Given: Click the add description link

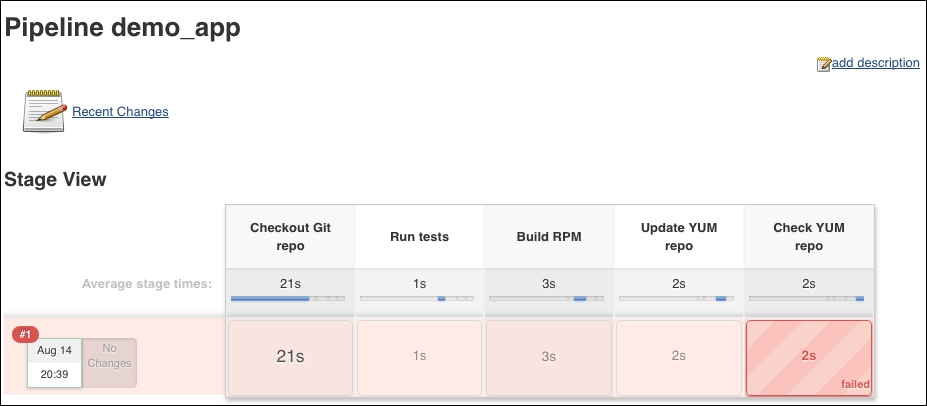Looking at the screenshot, I should 876,63.
